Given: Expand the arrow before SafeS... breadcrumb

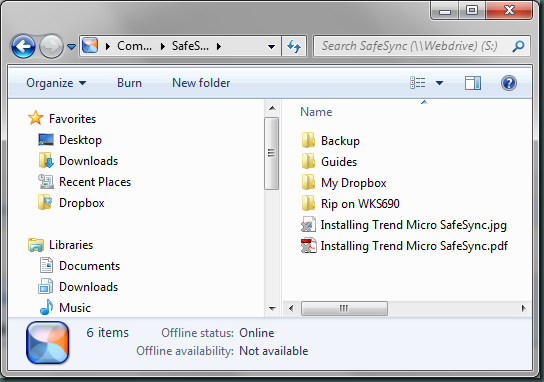Looking at the screenshot, I should [x=163, y=46].
